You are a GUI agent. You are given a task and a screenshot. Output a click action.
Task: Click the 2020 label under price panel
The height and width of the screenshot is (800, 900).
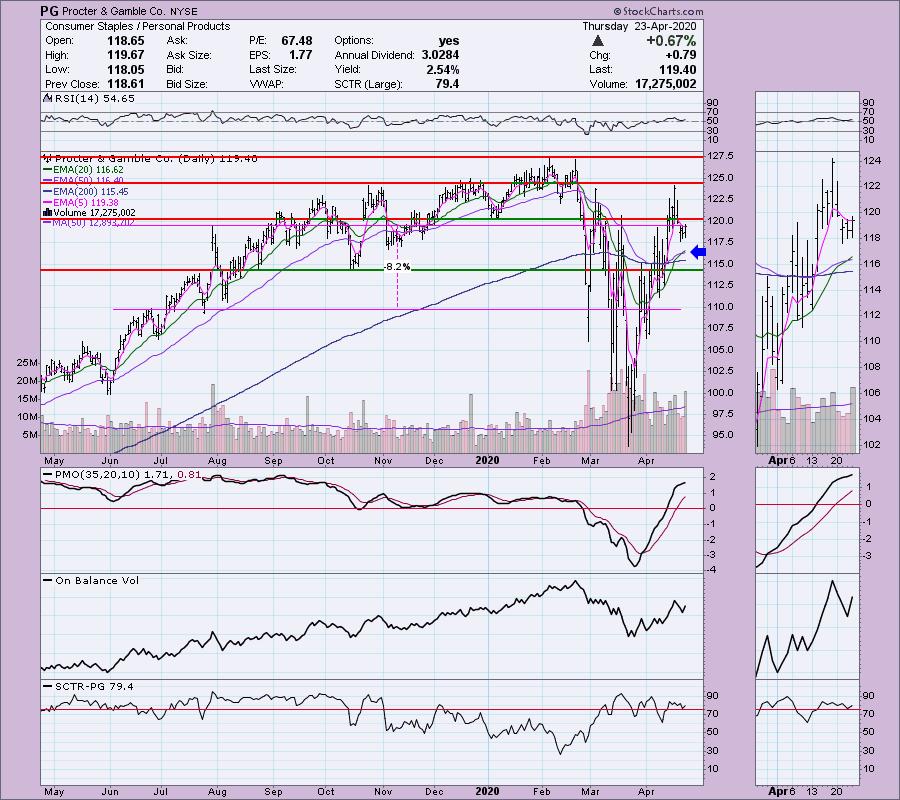(487, 460)
